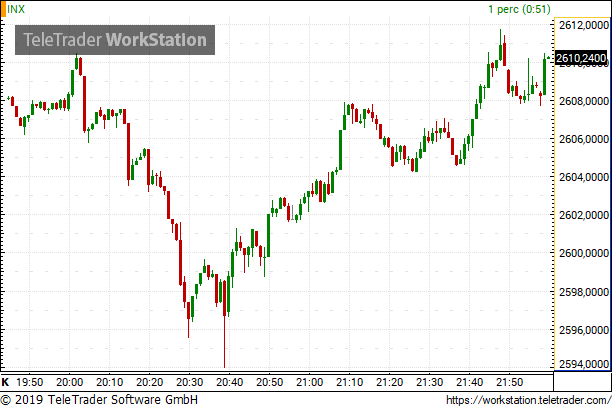Viewport: 612px width, 409px height.
Task: Click the 2612,0000 price axis label
Action: (x=584, y=25)
